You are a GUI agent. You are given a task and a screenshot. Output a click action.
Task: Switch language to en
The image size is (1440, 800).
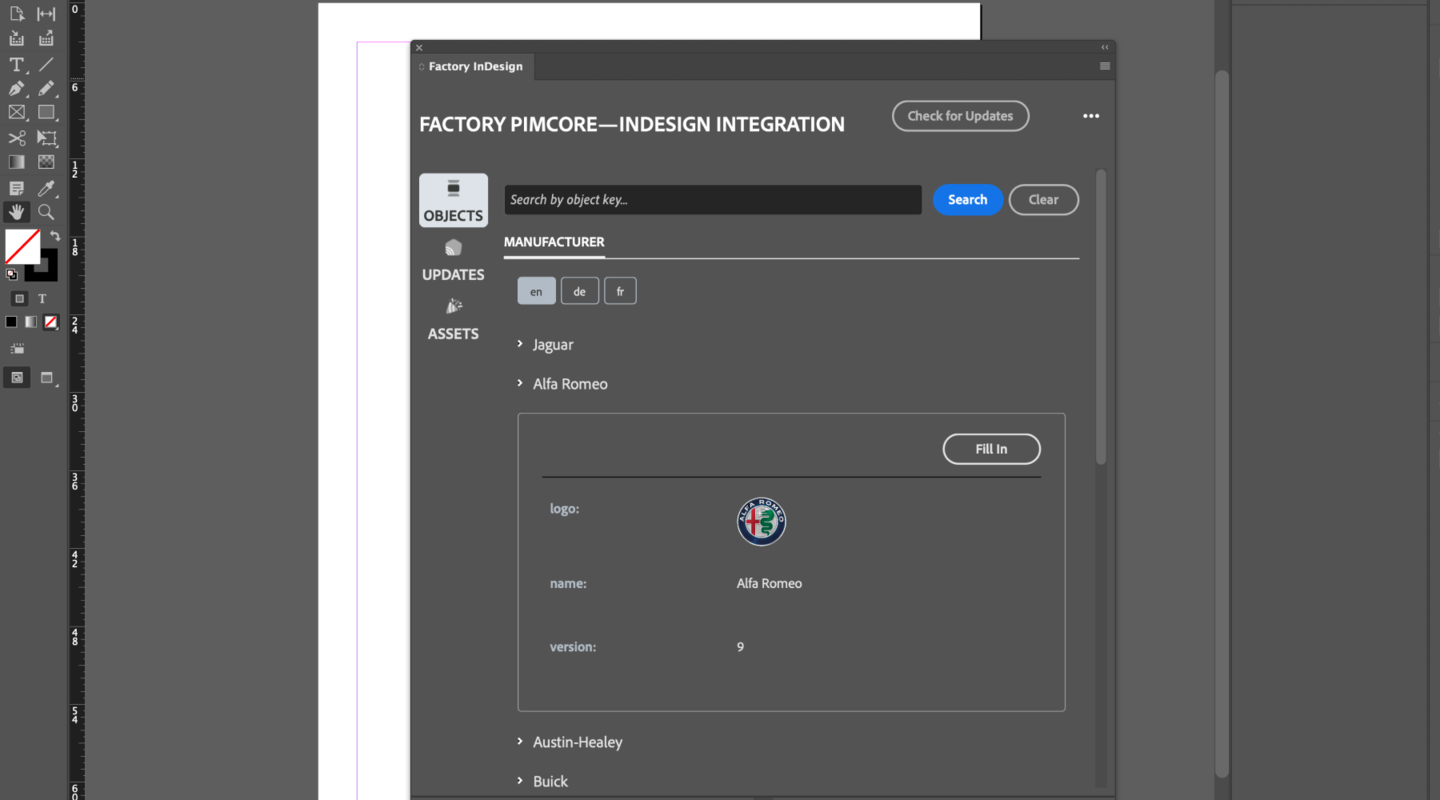(x=536, y=291)
